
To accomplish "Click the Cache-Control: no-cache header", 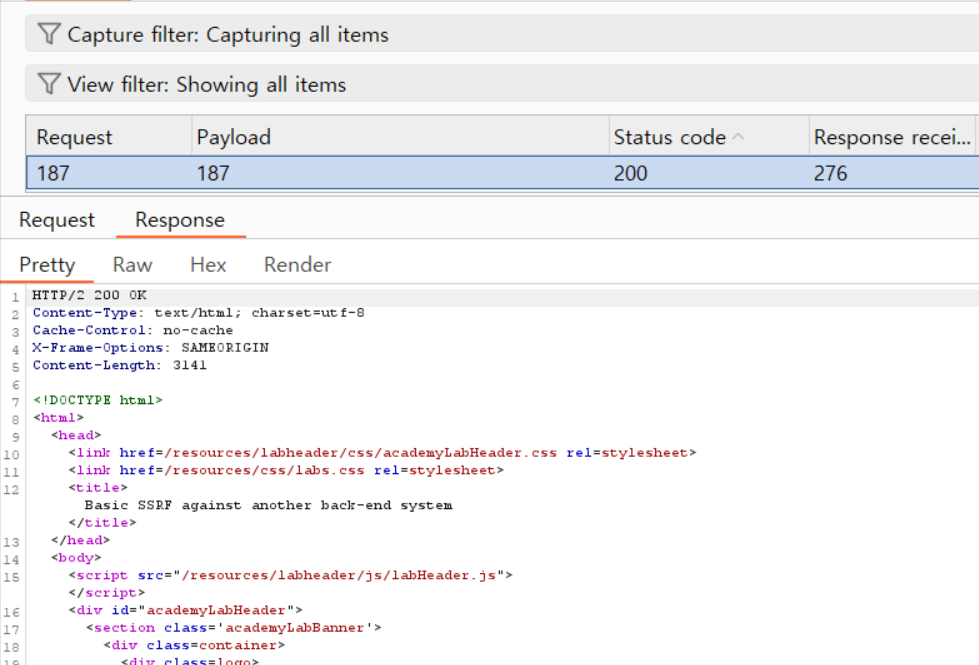I will coord(133,330).
